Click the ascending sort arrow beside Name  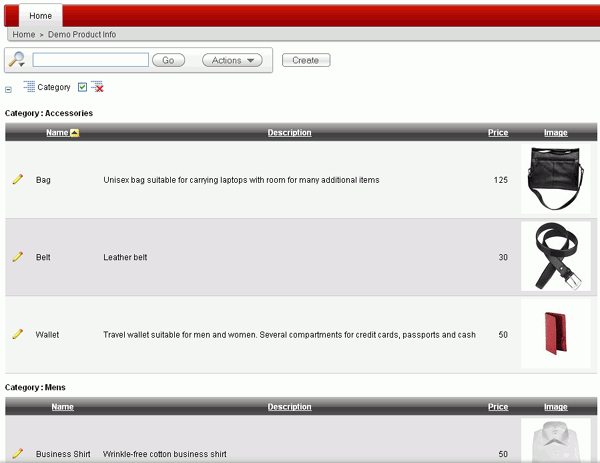click(75, 133)
